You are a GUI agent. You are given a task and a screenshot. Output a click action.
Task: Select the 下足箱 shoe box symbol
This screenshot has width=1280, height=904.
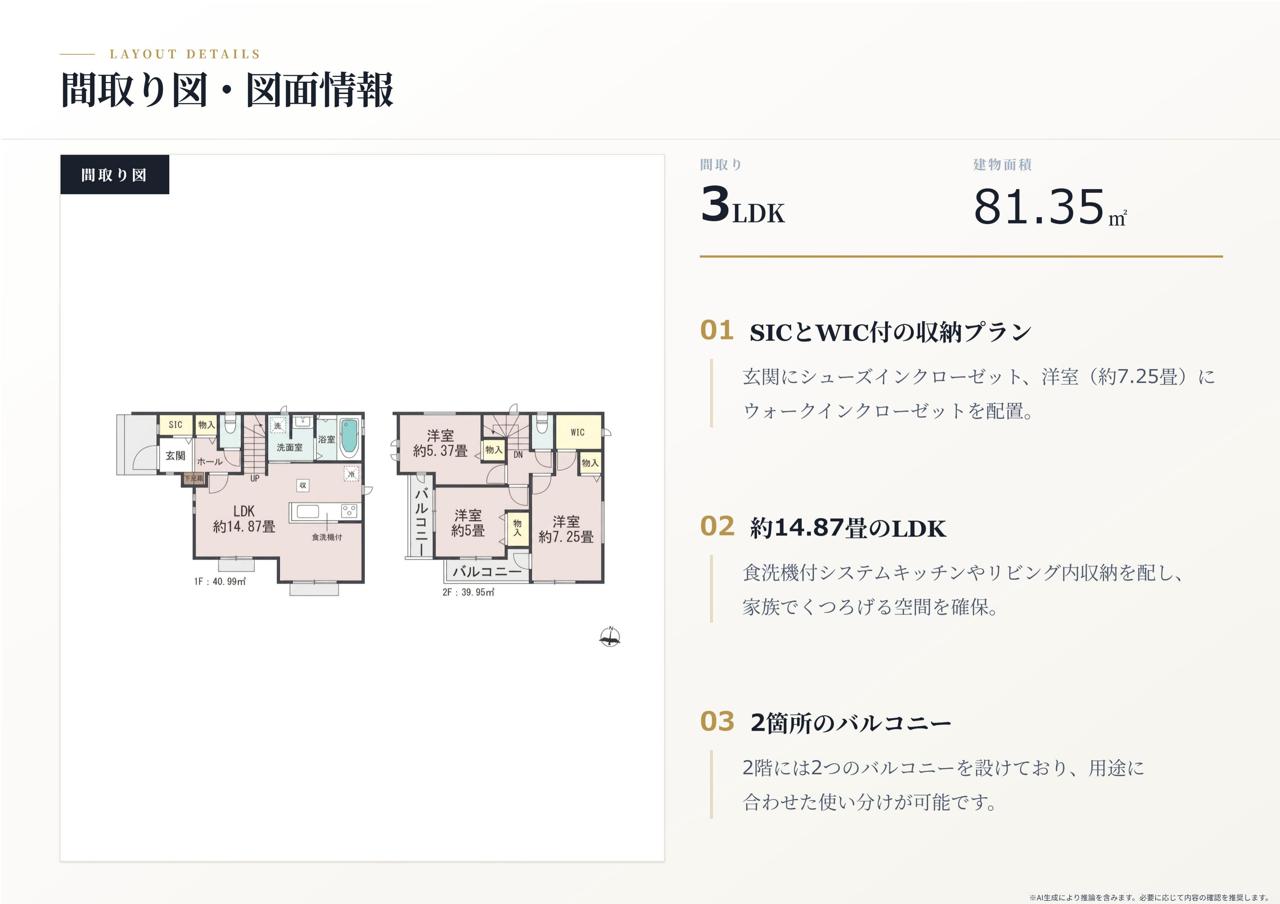193,479
